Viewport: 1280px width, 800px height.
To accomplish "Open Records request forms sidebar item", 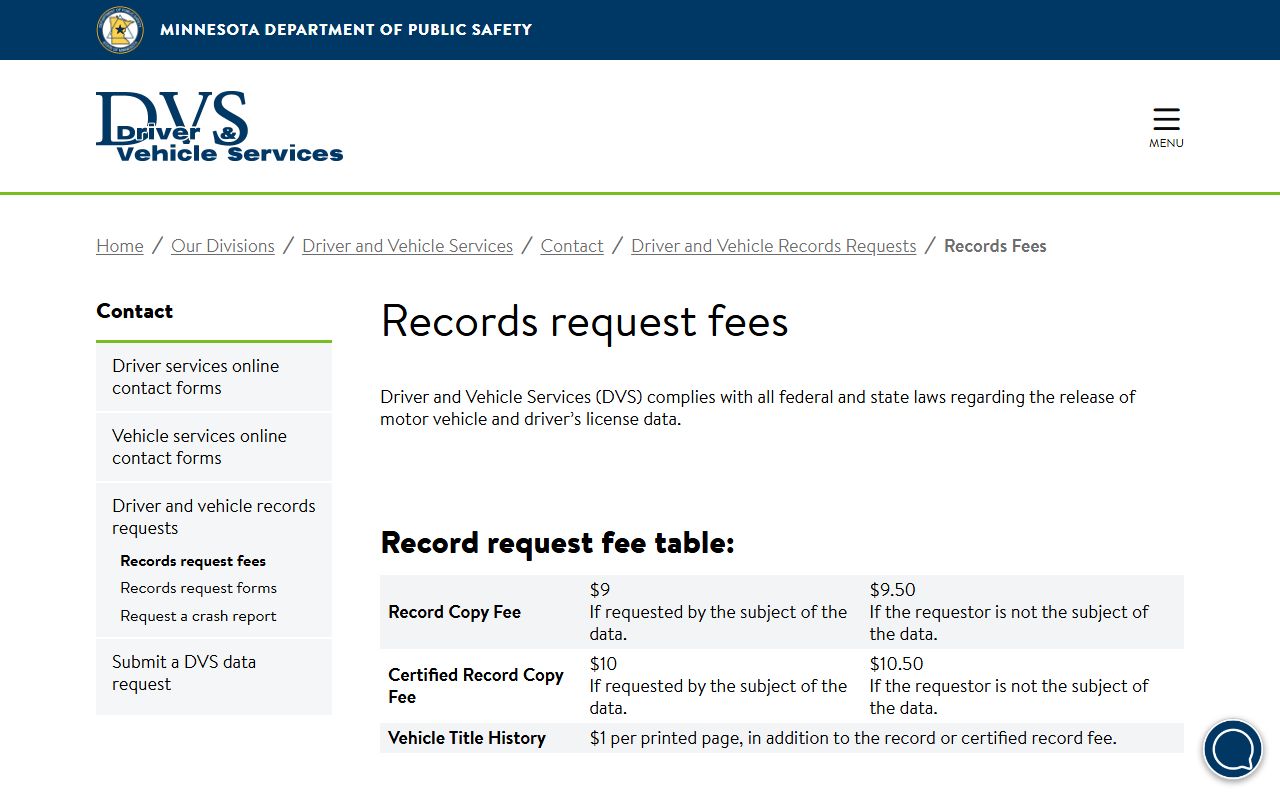I will (199, 588).
